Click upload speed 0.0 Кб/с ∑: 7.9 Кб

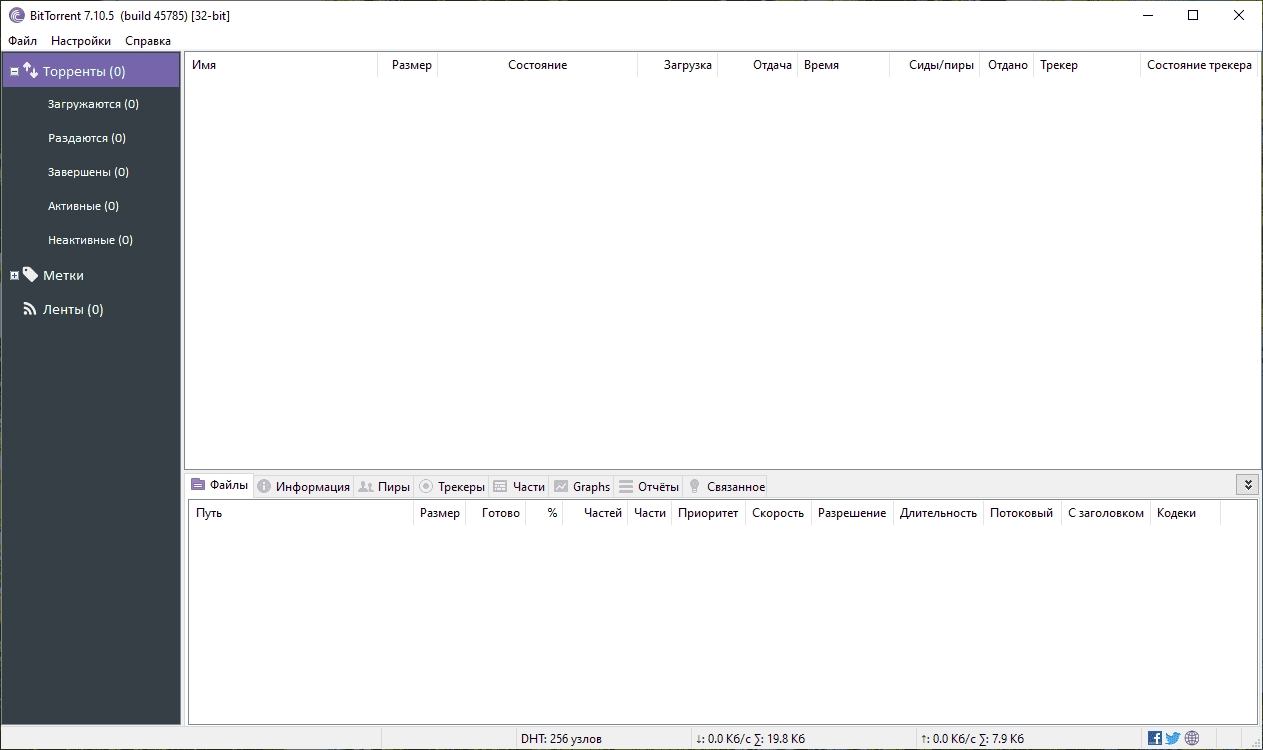972,739
